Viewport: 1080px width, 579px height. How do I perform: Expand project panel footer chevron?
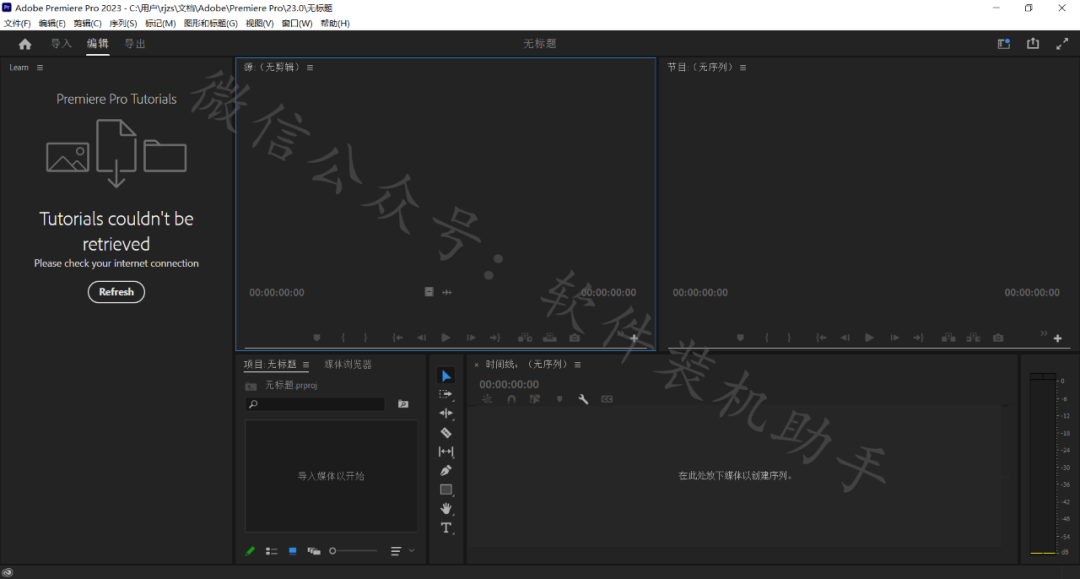coord(412,551)
